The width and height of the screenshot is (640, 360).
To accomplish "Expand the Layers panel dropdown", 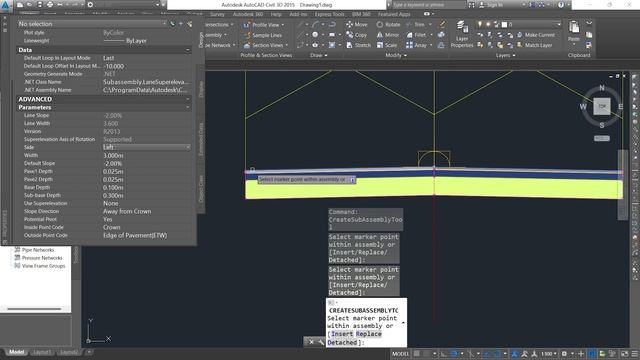I will click(x=505, y=55).
